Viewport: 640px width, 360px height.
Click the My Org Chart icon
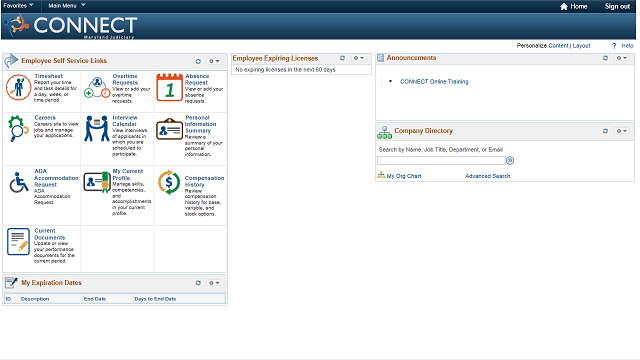click(x=381, y=175)
